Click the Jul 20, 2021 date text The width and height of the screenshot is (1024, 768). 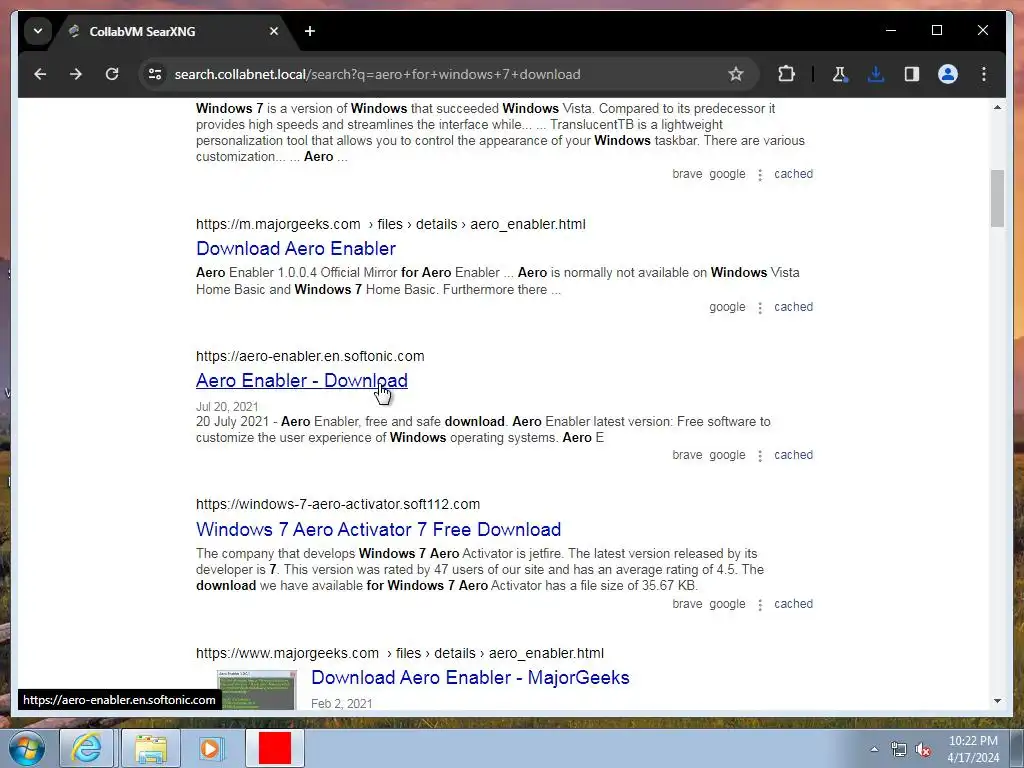[x=227, y=407]
